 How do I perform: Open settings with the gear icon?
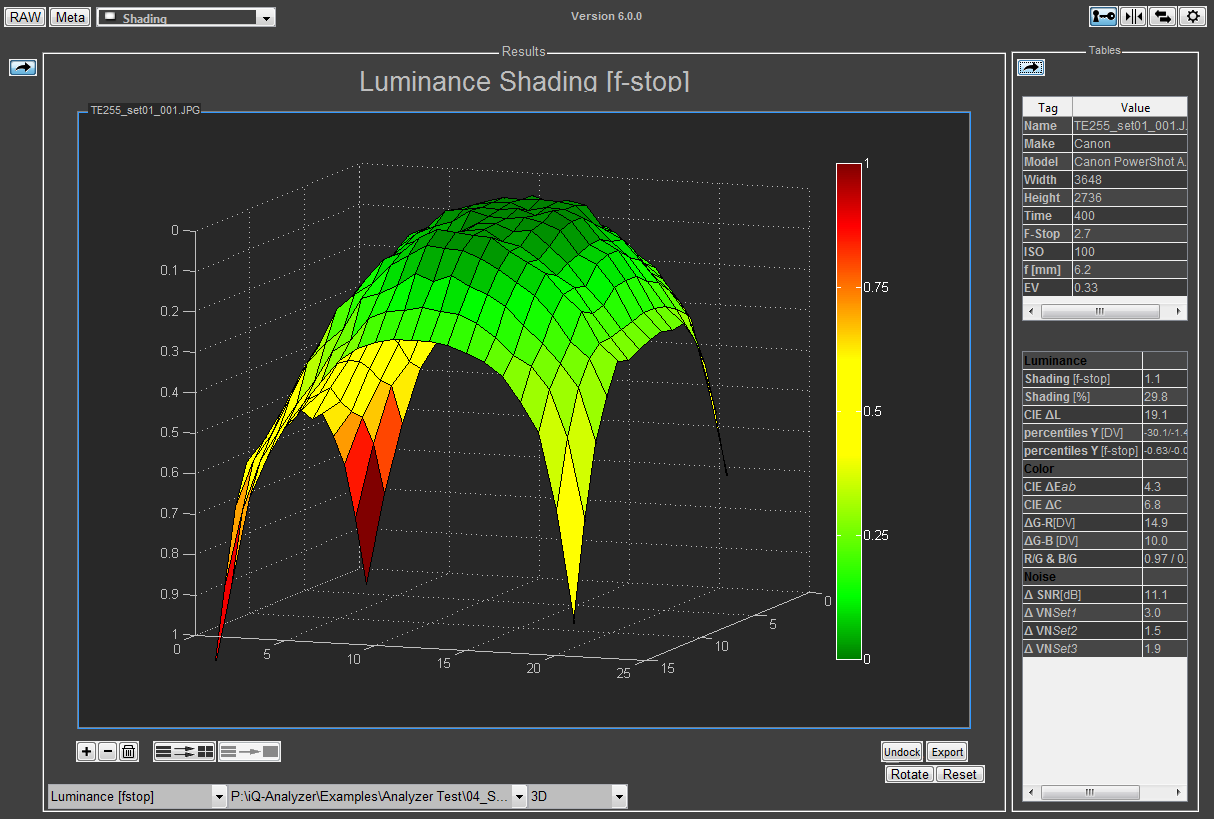pyautogui.click(x=1192, y=16)
